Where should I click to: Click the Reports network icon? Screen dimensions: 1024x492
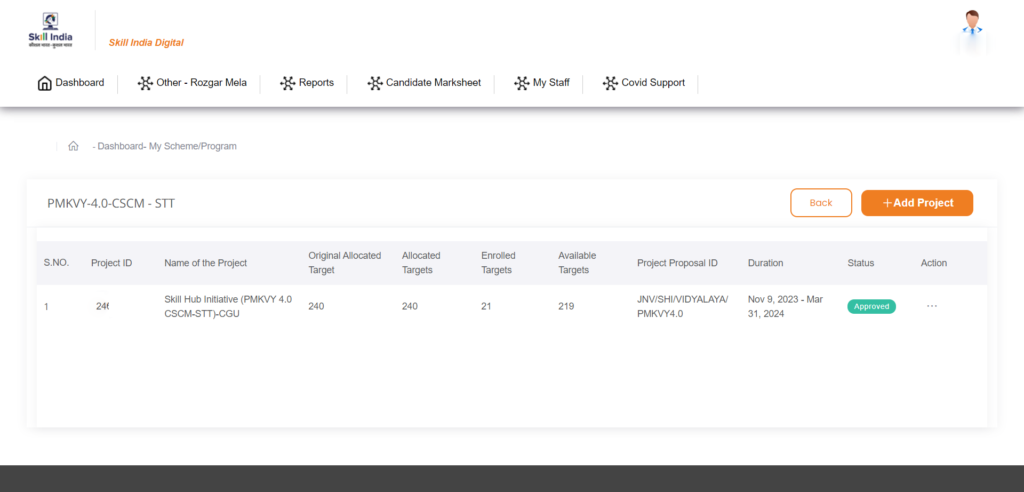coord(287,84)
